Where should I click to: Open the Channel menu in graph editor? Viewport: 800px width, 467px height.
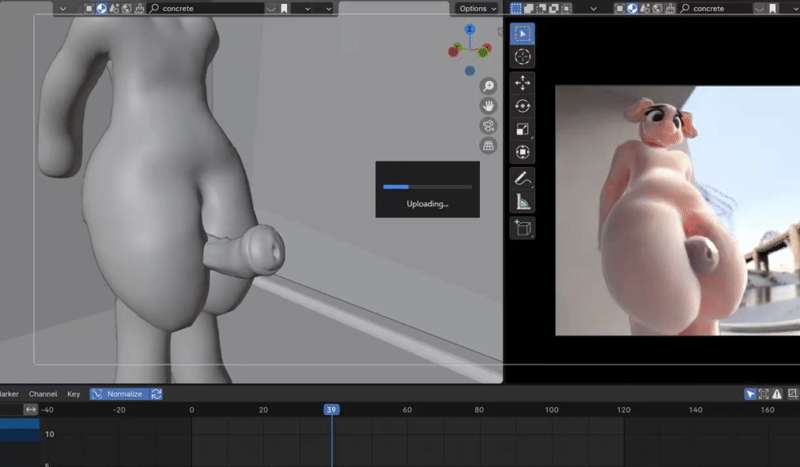(43, 394)
